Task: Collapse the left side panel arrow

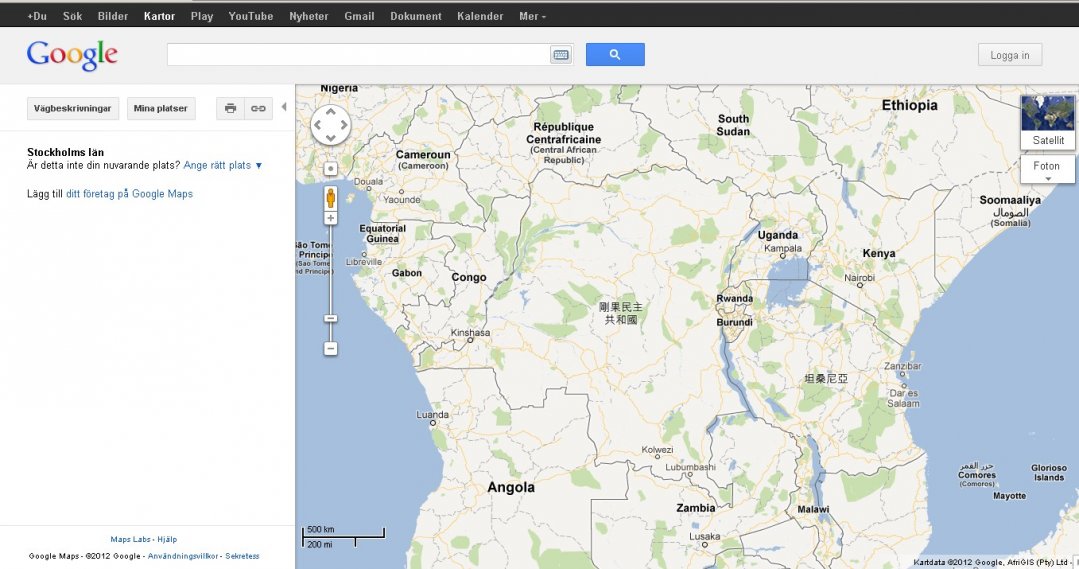Action: [x=284, y=108]
